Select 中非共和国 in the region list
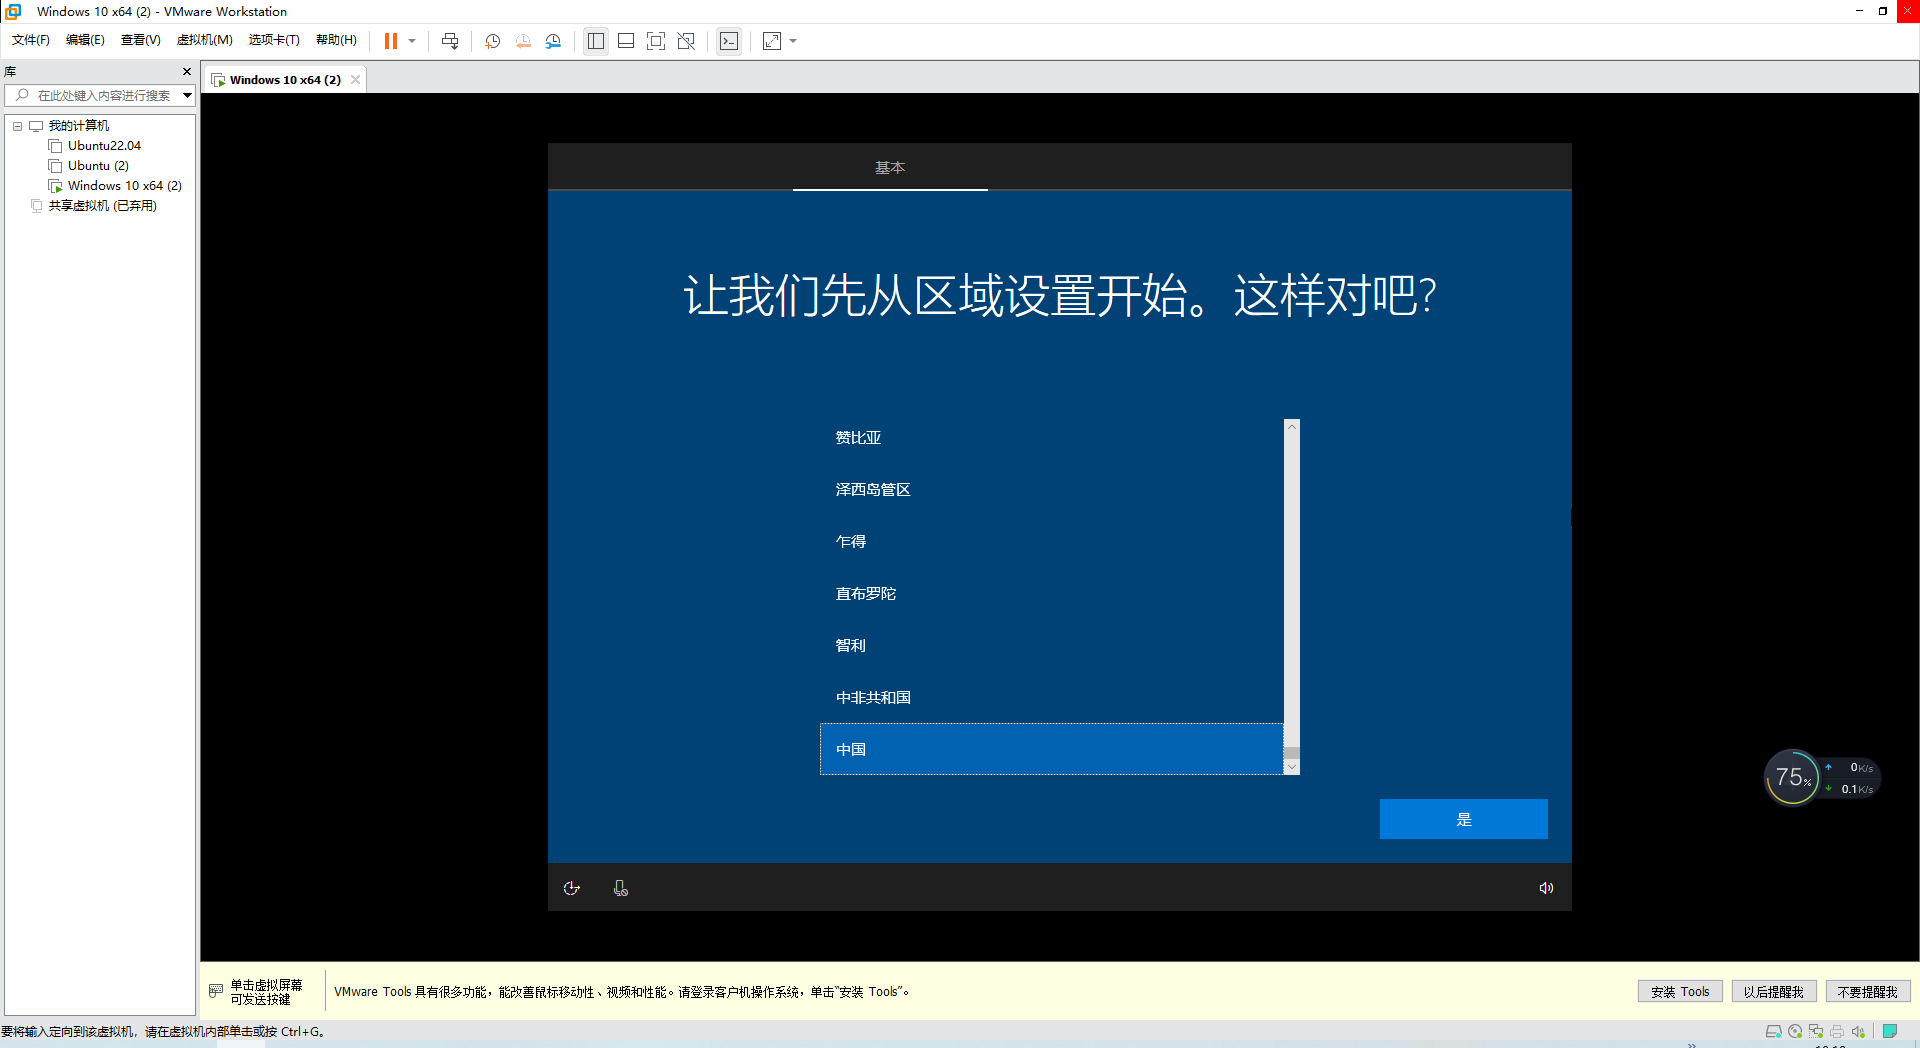This screenshot has height=1048, width=1920. 1051,697
